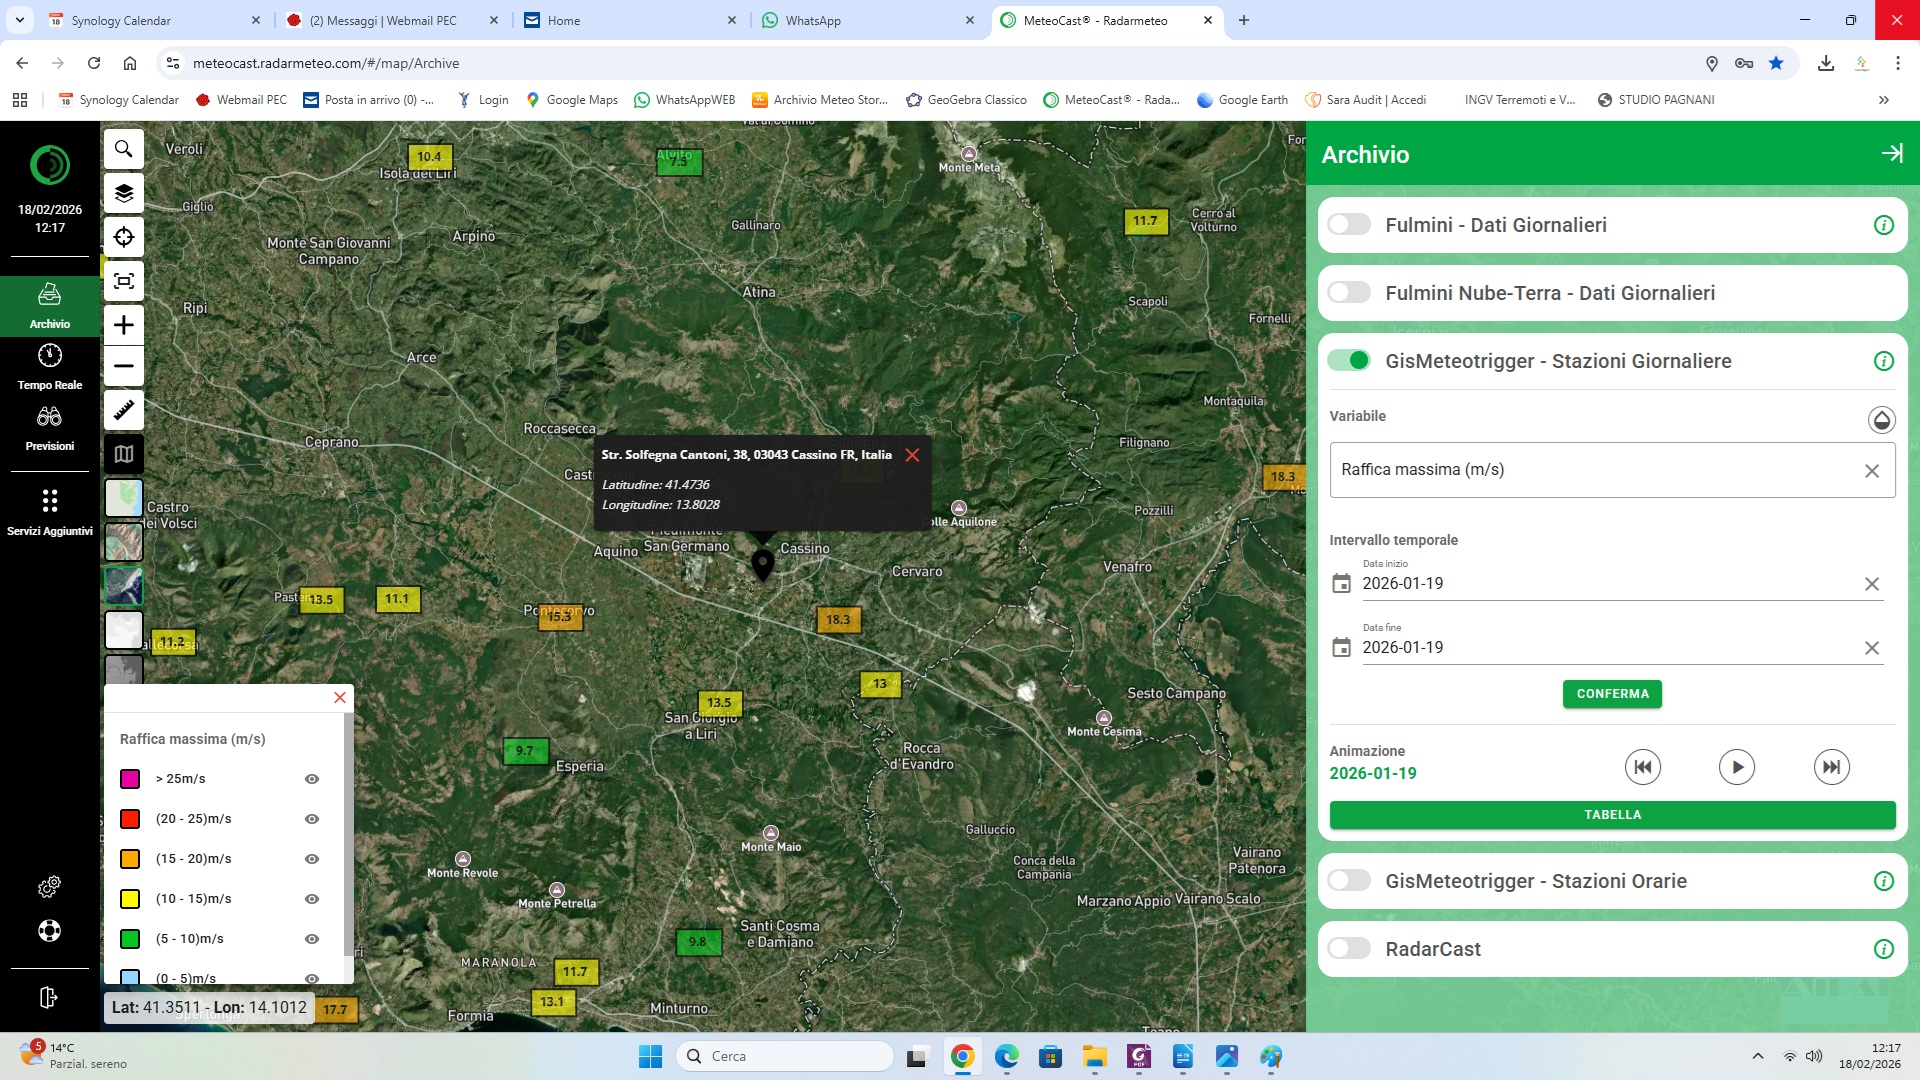Enable the Fulmini - Dati Giornalieri toggle
The height and width of the screenshot is (1080, 1920).
[1349, 225]
